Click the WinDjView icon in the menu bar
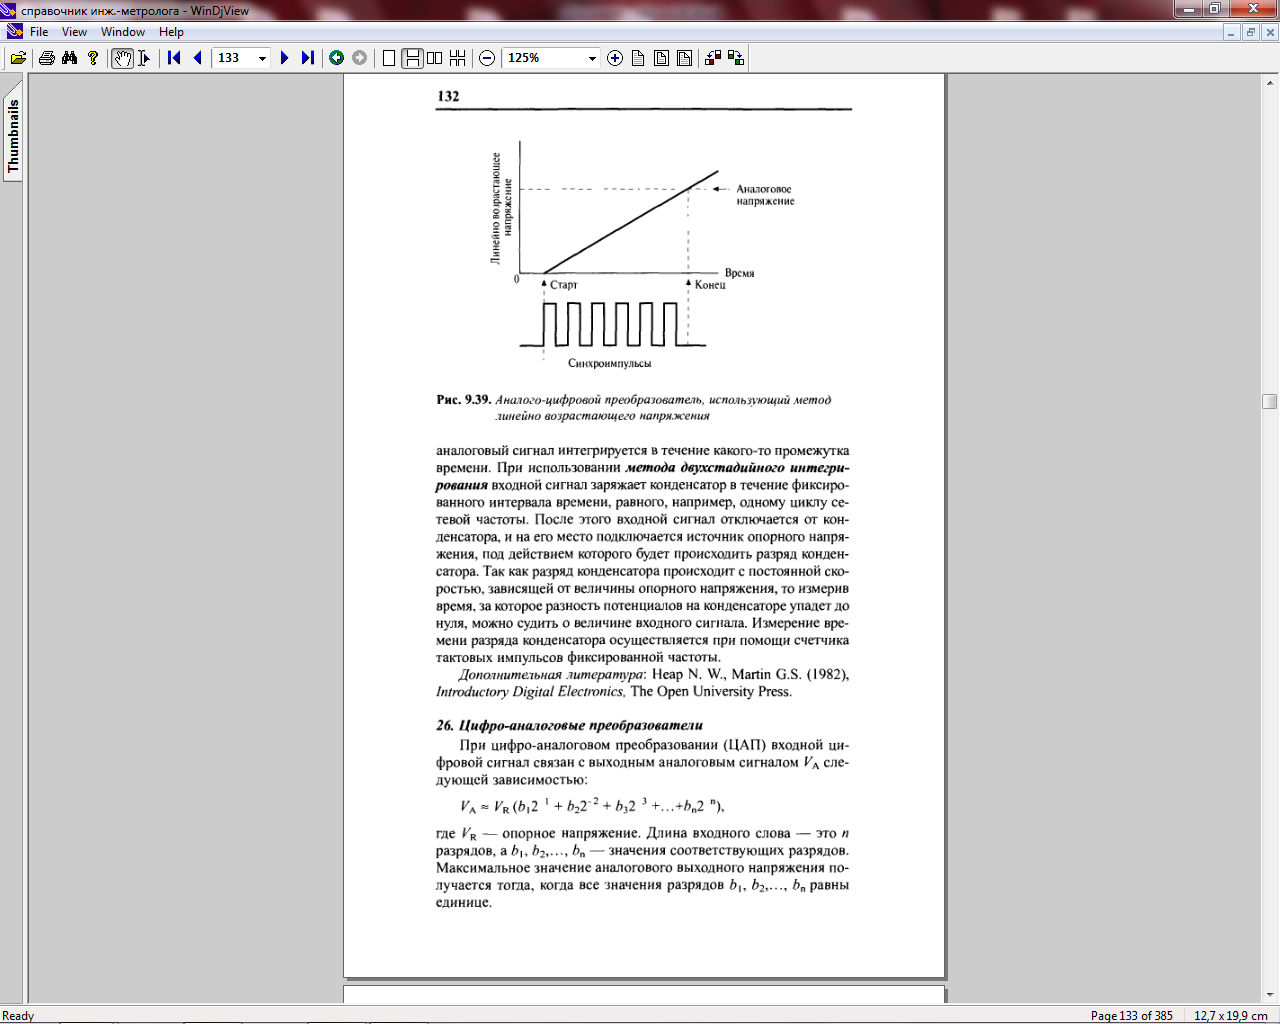This screenshot has width=1280, height=1024. [x=14, y=32]
